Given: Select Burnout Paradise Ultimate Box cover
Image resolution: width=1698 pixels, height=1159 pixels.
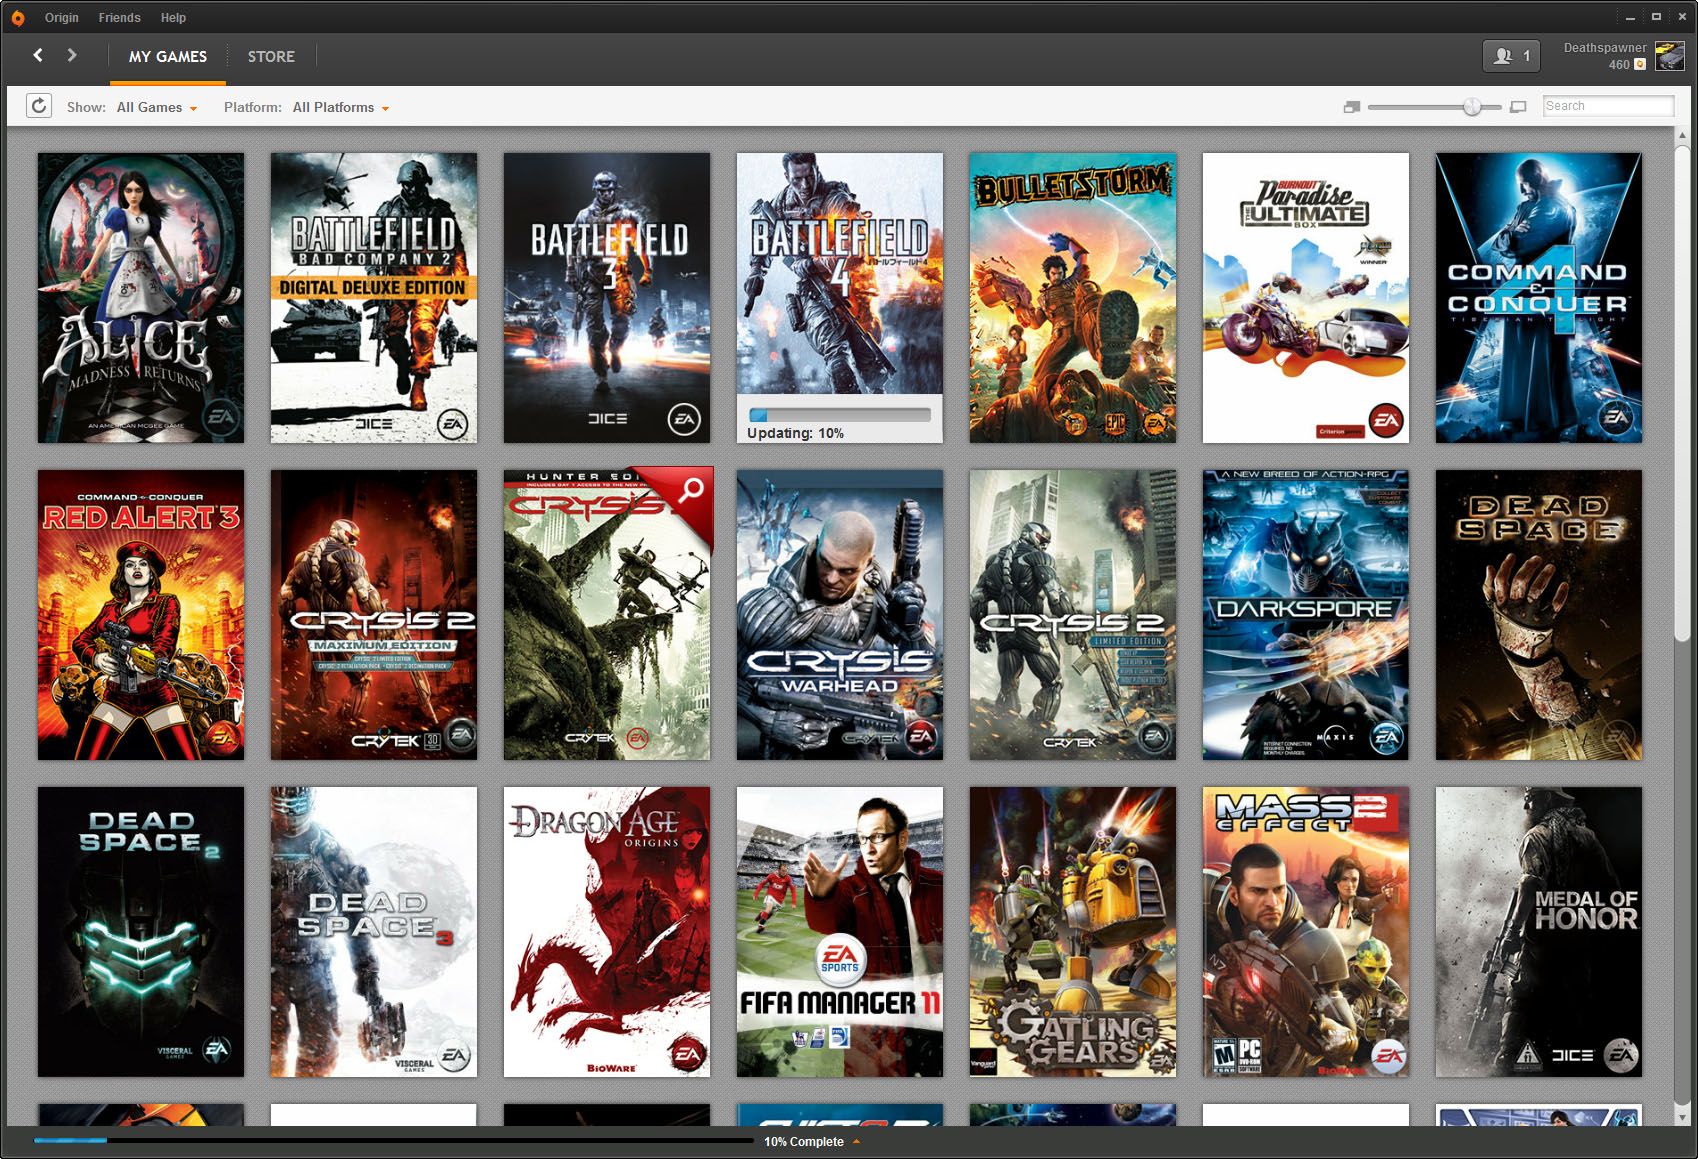Looking at the screenshot, I should pos(1306,298).
